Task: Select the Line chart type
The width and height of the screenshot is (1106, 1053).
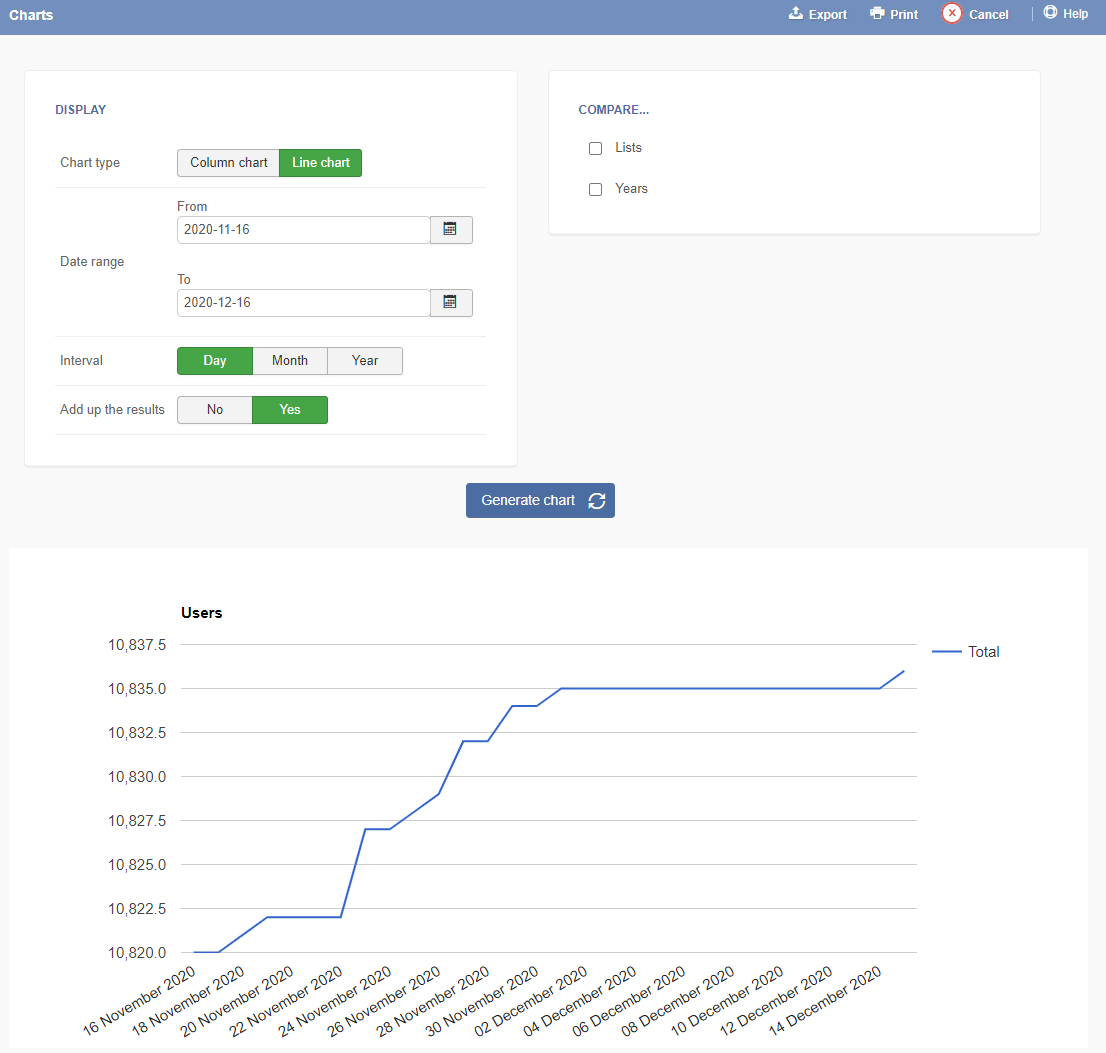Action: (321, 163)
